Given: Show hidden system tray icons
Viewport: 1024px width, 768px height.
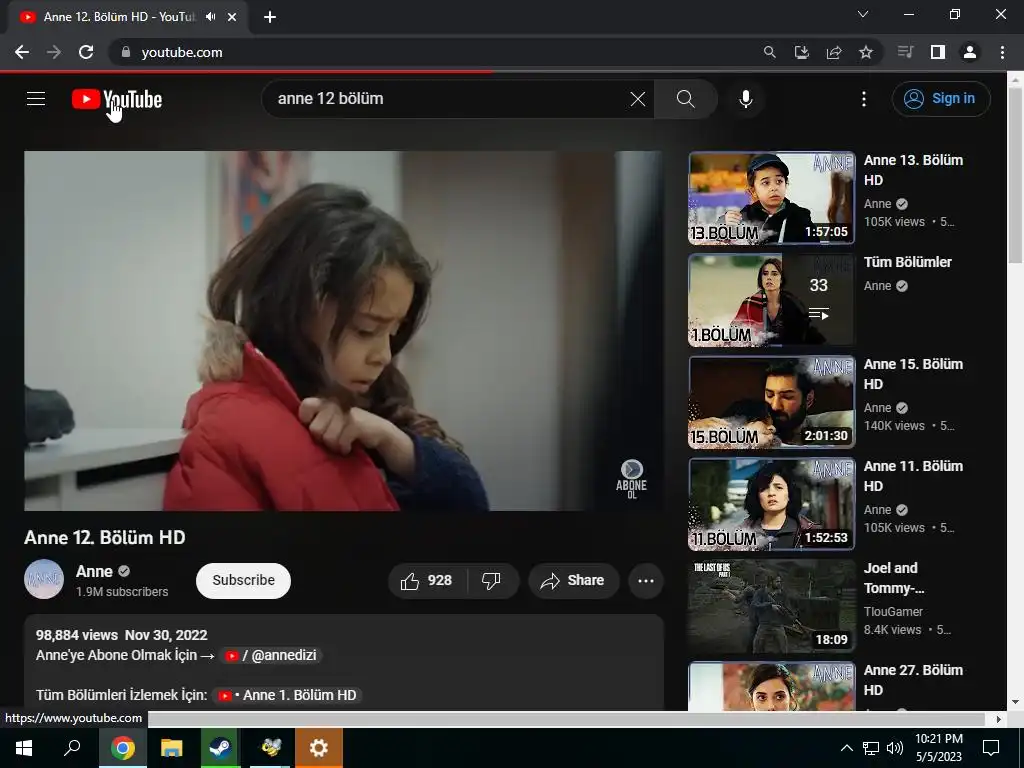Looking at the screenshot, I should click(x=846, y=748).
